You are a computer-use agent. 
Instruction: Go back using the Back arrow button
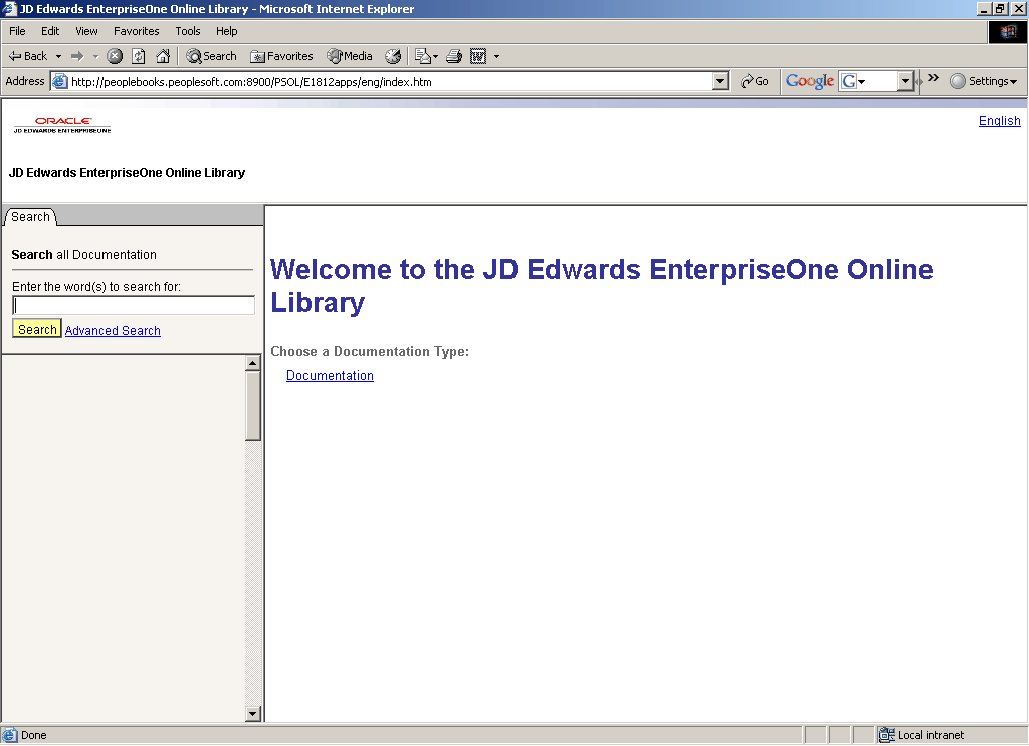pos(28,56)
